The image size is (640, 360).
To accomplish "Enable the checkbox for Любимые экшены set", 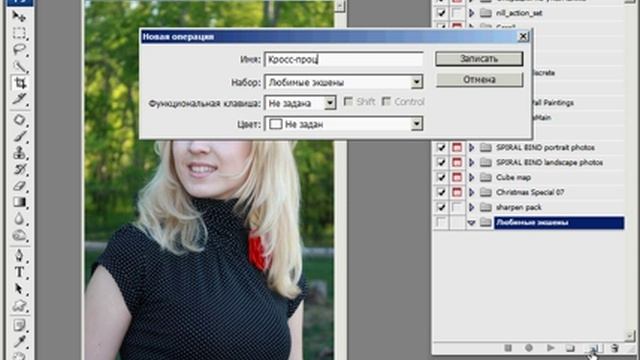I will coord(441,222).
